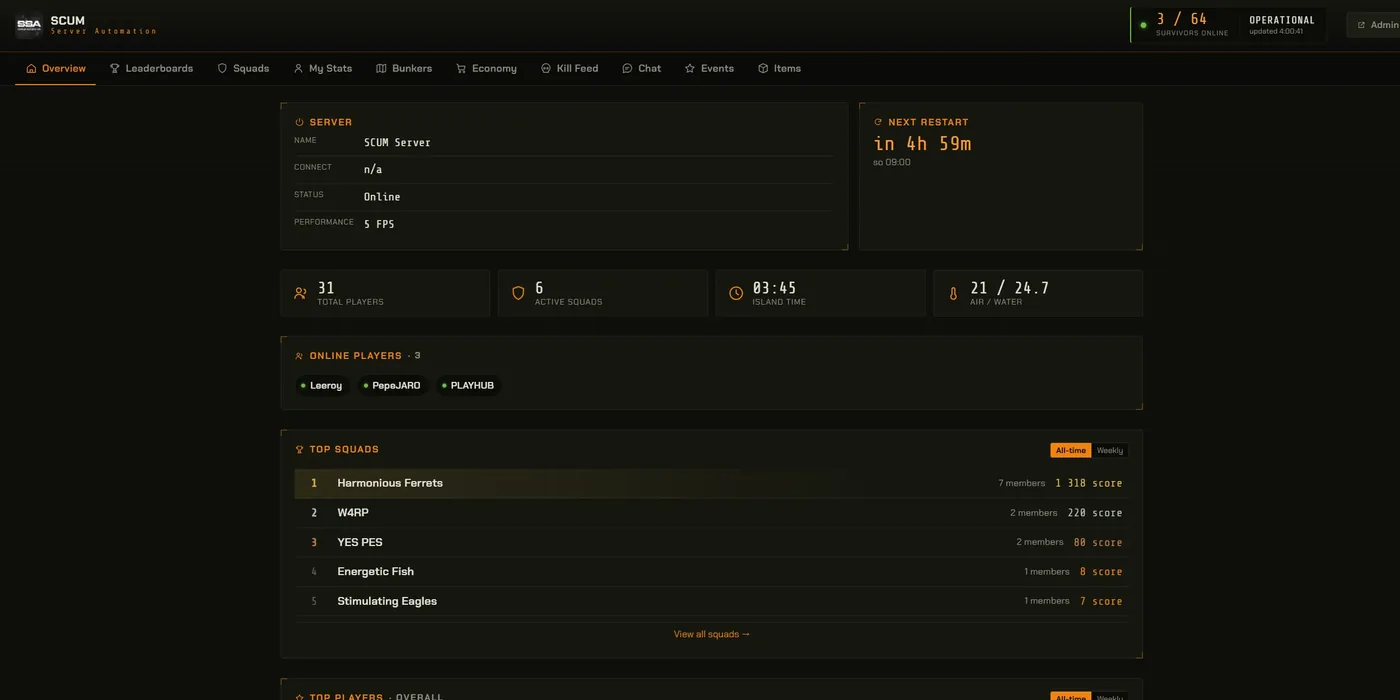Screen dimensions: 1400x700
Task: Switch to the Chat tab
Action: point(641,69)
